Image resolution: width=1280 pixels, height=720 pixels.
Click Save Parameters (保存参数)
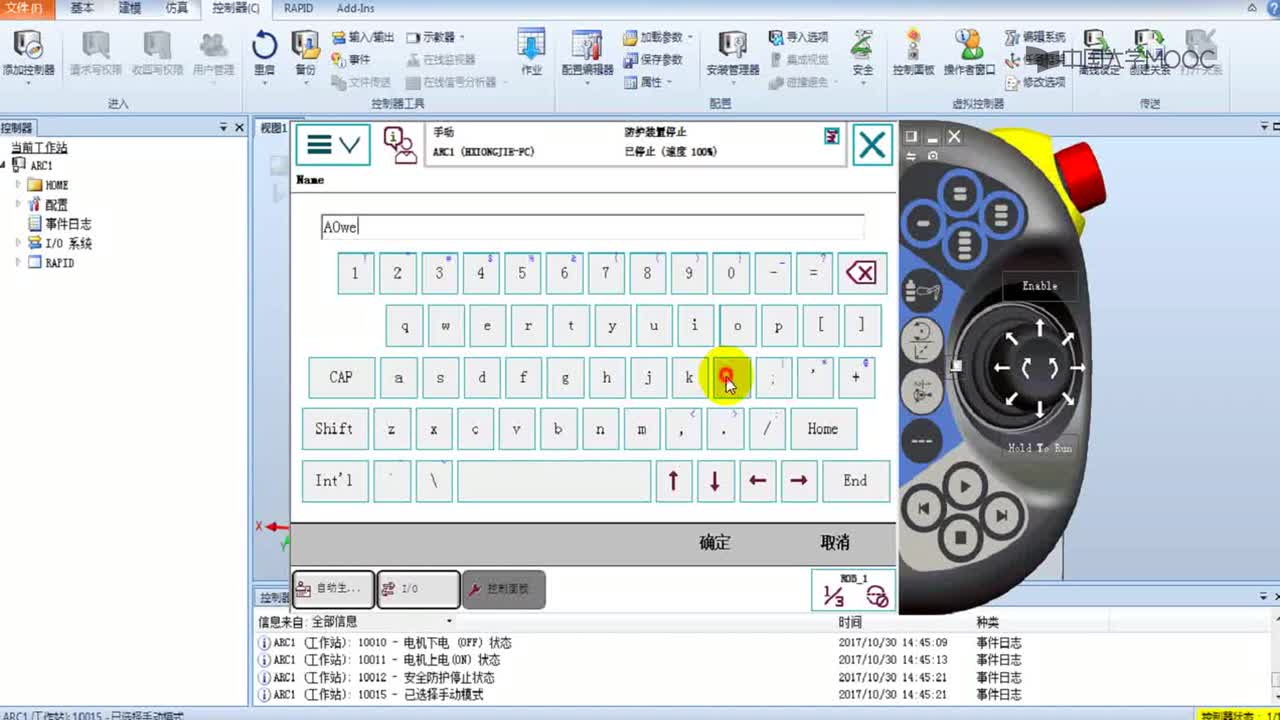pyautogui.click(x=653, y=60)
